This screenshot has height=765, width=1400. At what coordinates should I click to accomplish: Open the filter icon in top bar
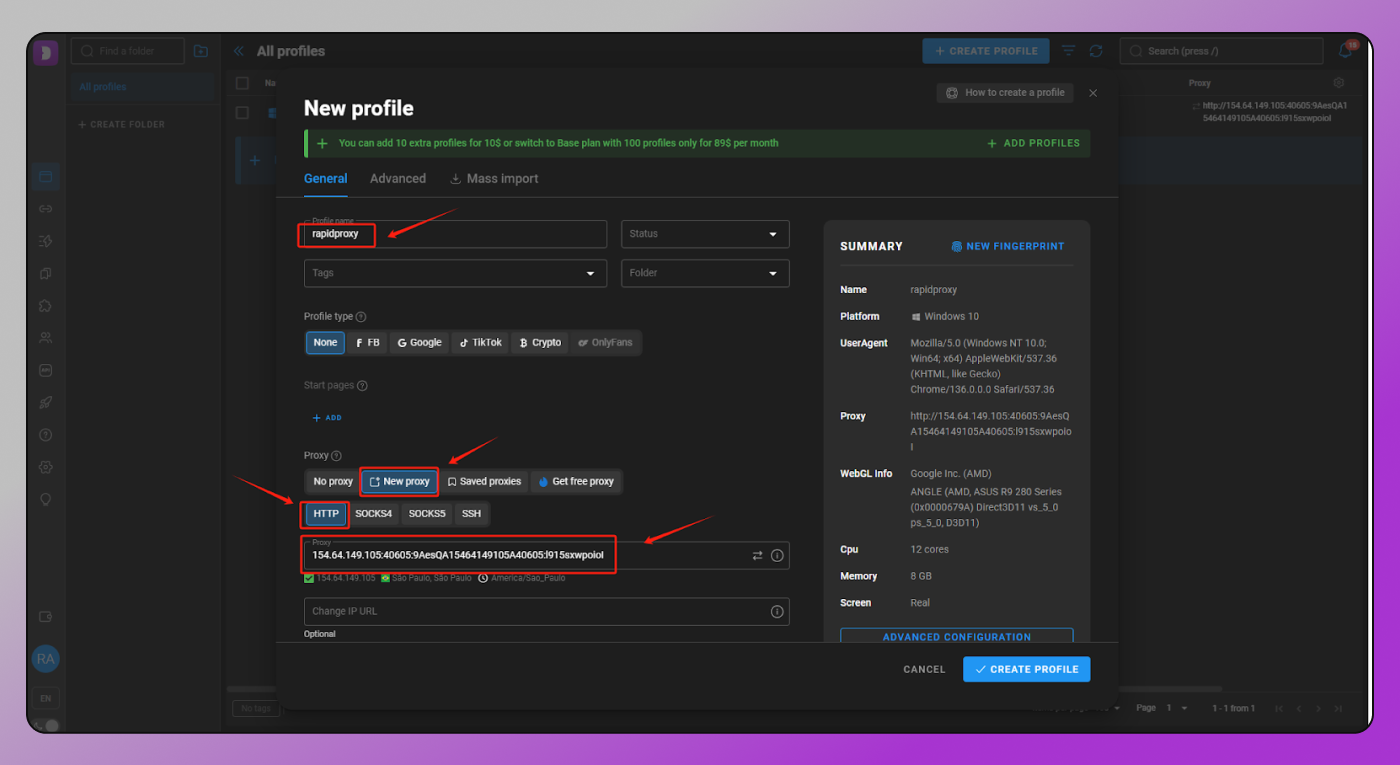[1069, 51]
